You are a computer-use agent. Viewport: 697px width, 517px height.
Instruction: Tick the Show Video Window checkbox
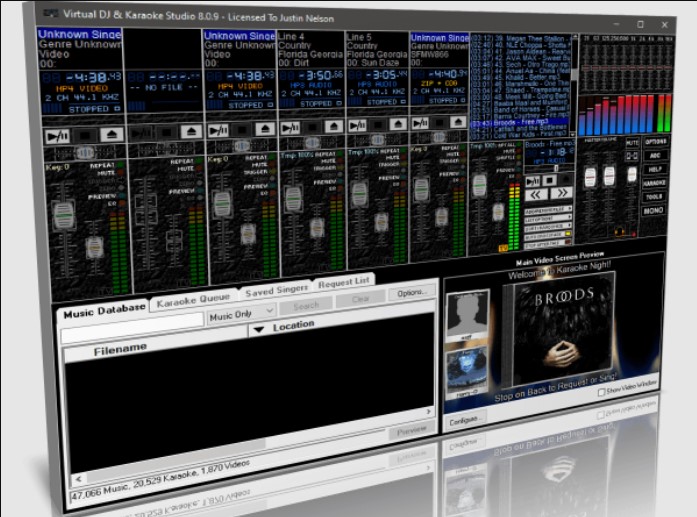(601, 392)
